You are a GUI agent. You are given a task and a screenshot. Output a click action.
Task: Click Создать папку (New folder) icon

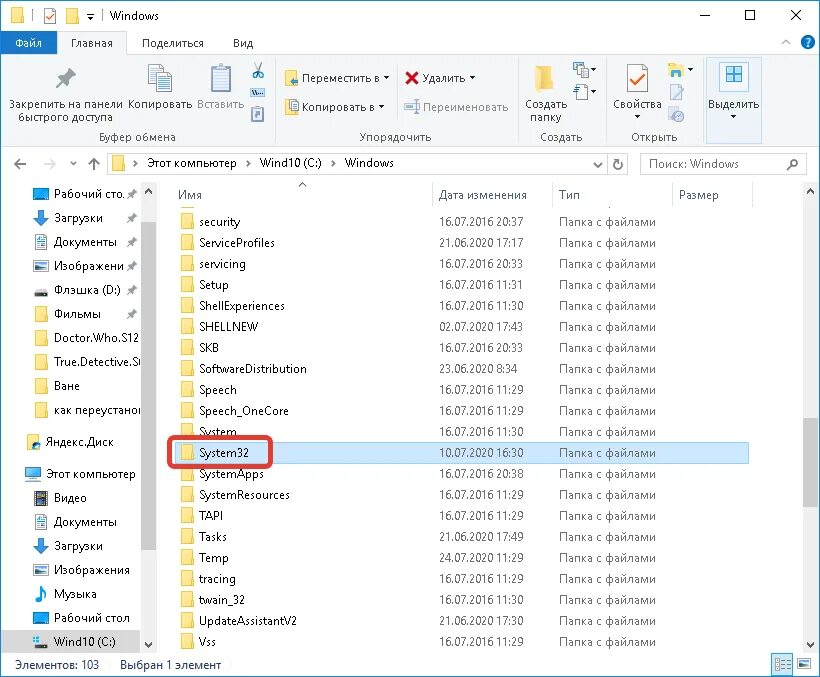(545, 78)
